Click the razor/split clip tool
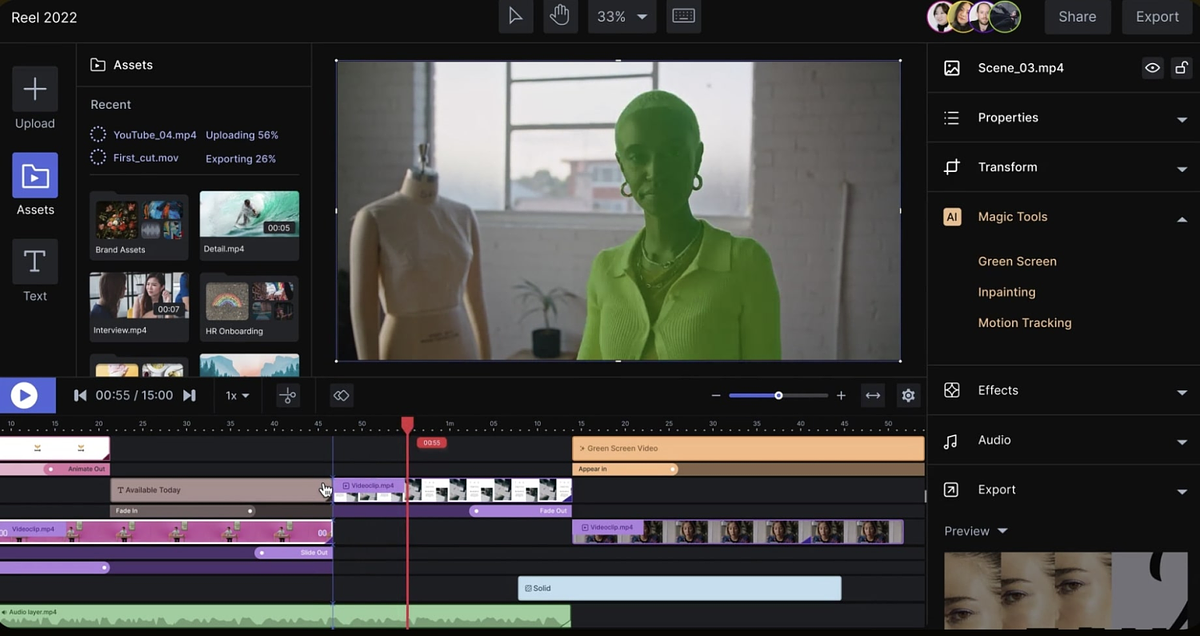The image size is (1200, 636). click(x=287, y=395)
